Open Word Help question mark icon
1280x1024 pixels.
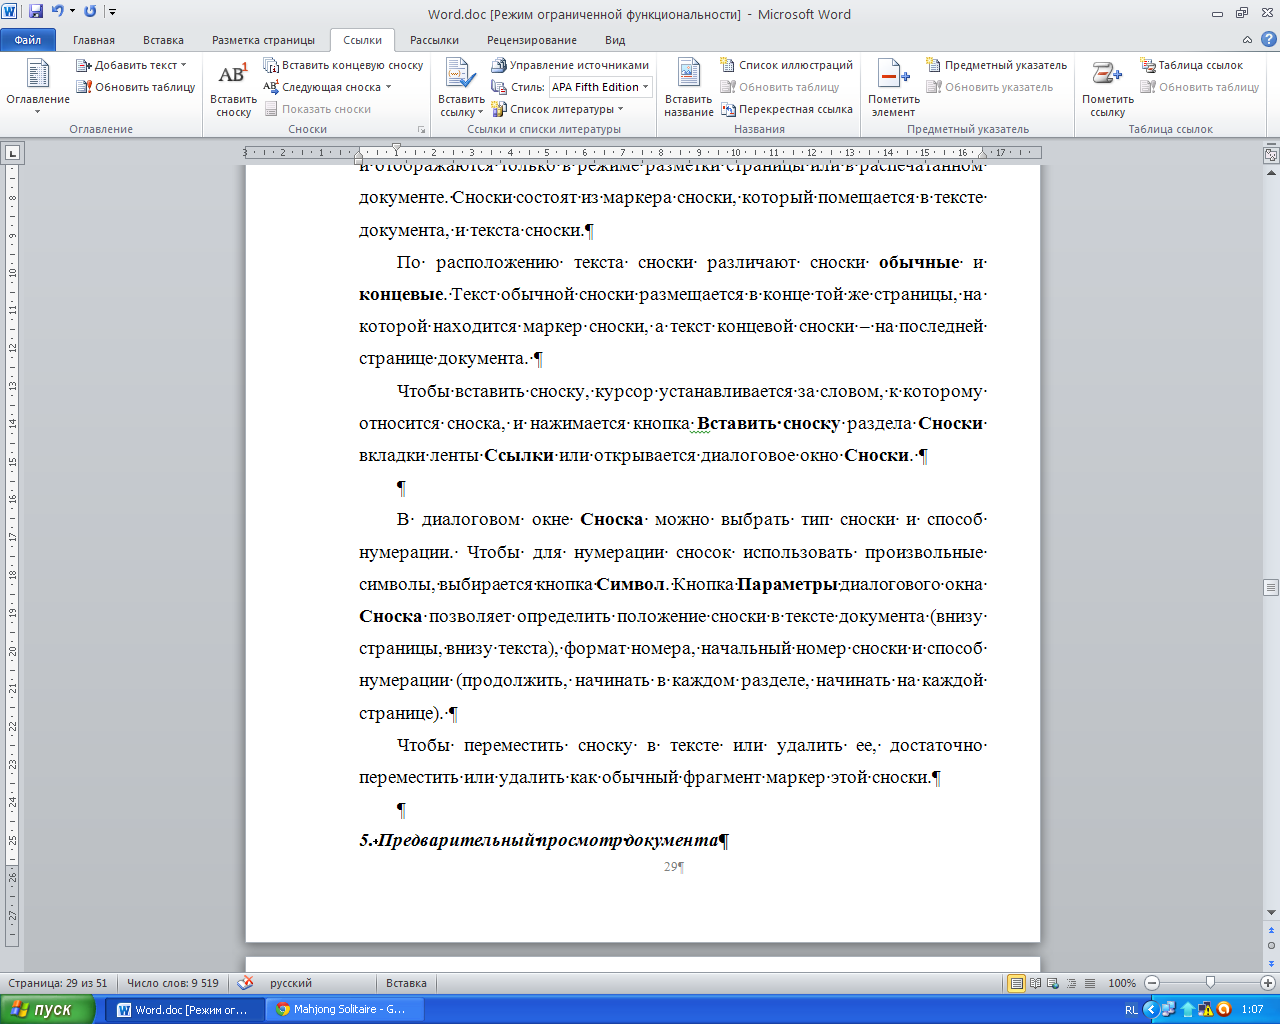(1267, 40)
